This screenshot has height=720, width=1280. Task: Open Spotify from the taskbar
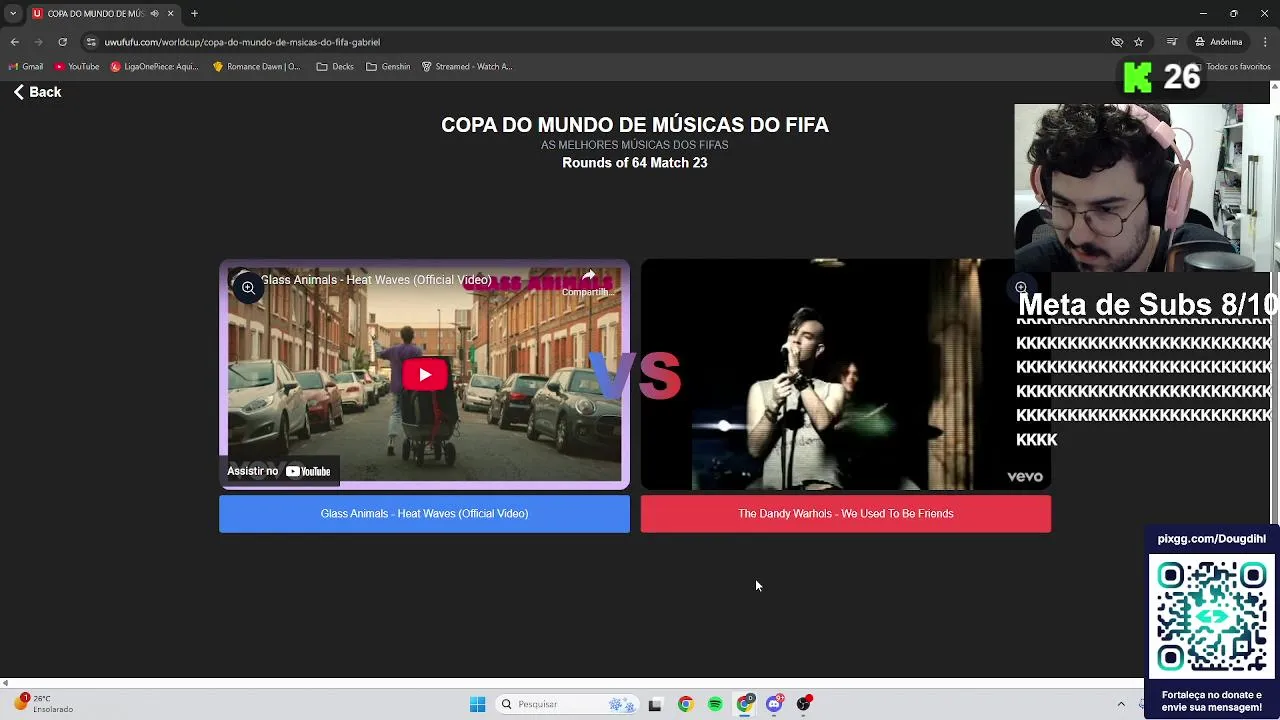coord(715,704)
